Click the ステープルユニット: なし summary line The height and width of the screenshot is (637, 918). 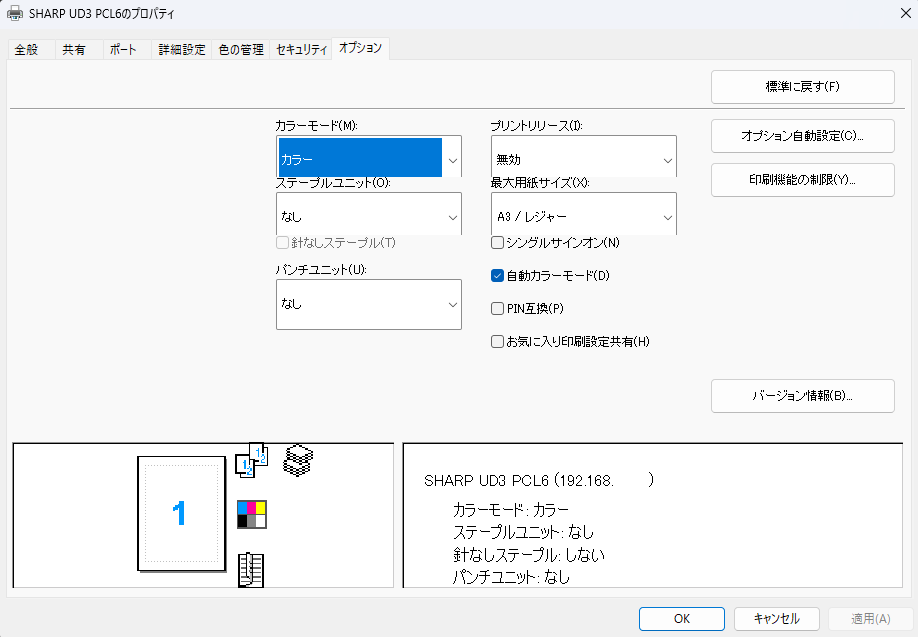point(523,532)
